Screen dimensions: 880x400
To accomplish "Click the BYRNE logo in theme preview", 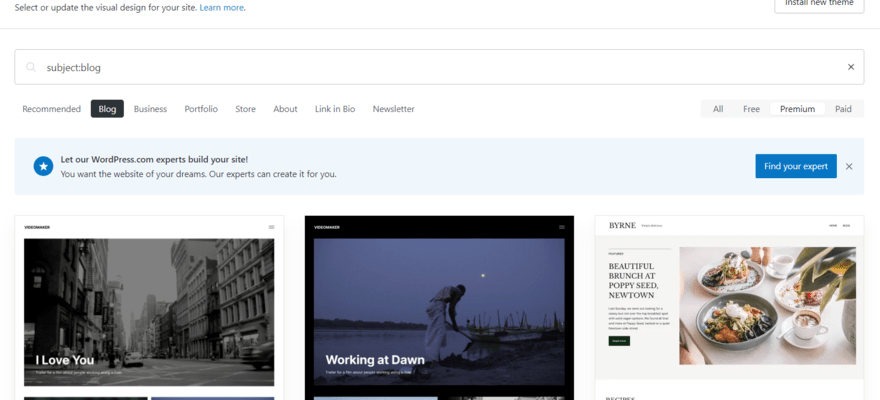I will click(622, 226).
